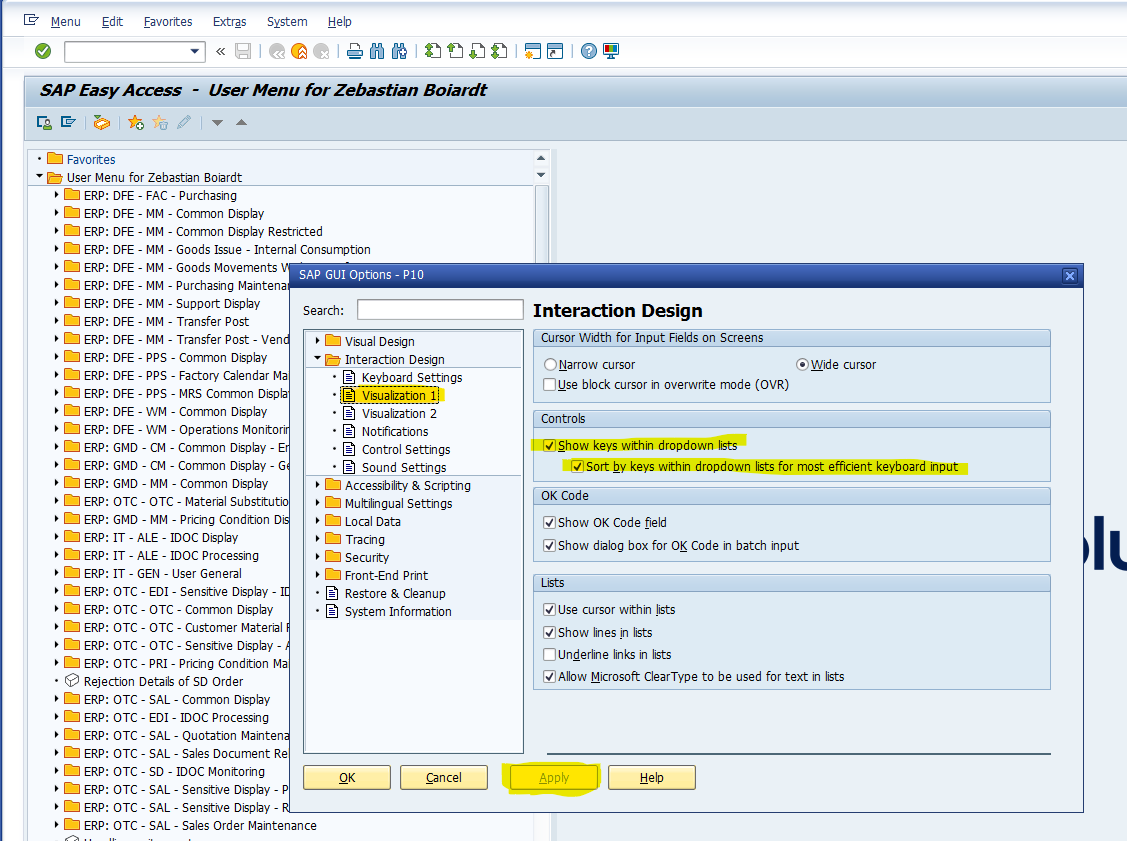Click the Apply button
This screenshot has height=841, width=1127.
click(x=553, y=777)
